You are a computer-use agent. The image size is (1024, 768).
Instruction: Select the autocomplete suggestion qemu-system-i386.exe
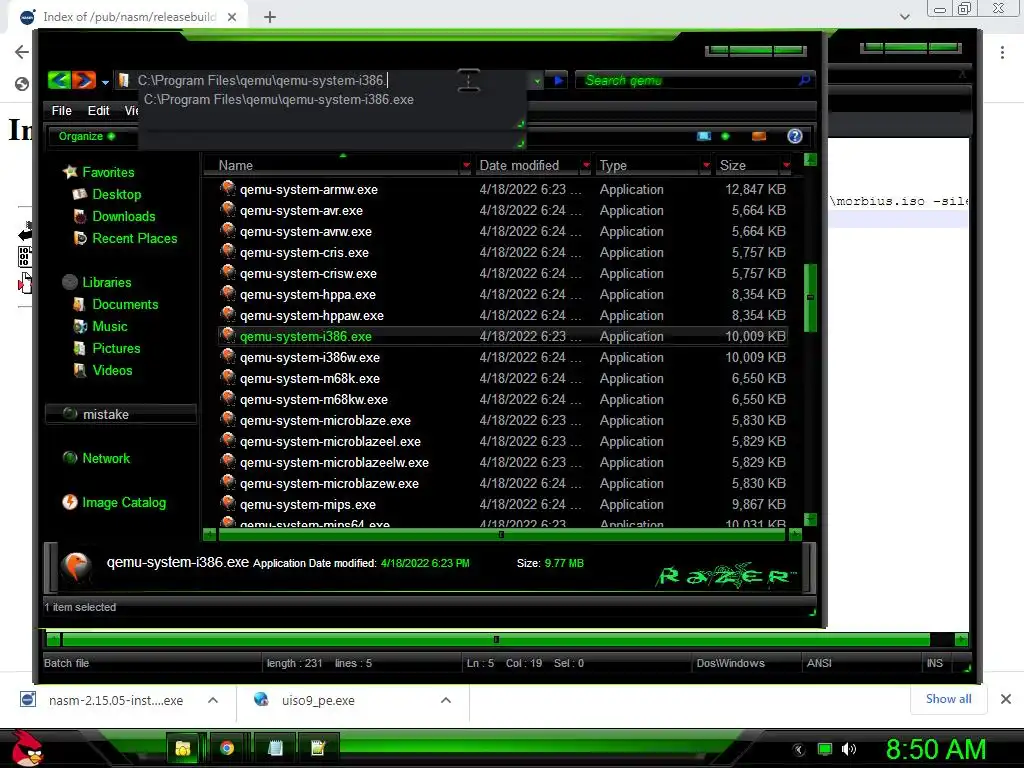point(279,100)
